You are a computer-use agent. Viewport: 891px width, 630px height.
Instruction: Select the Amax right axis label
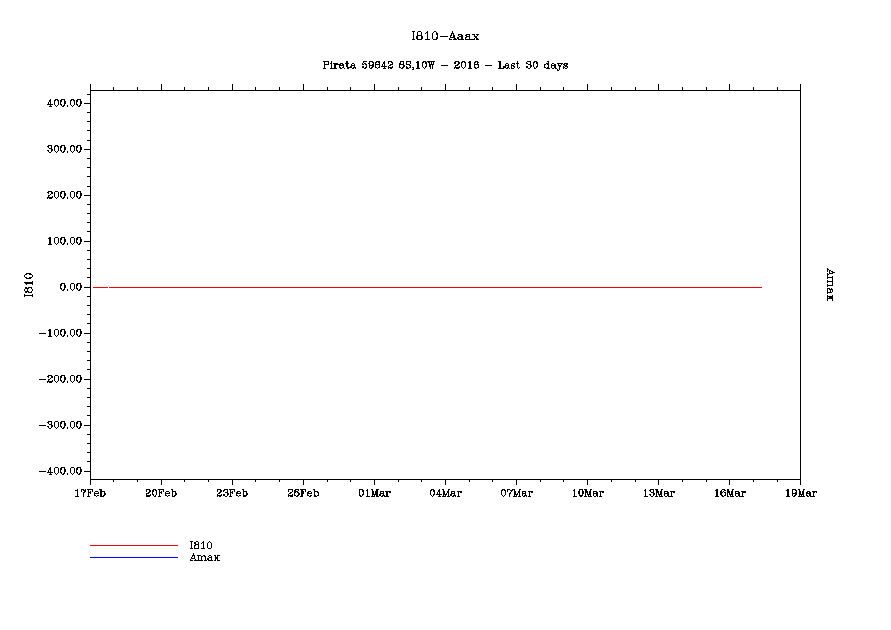pos(829,284)
